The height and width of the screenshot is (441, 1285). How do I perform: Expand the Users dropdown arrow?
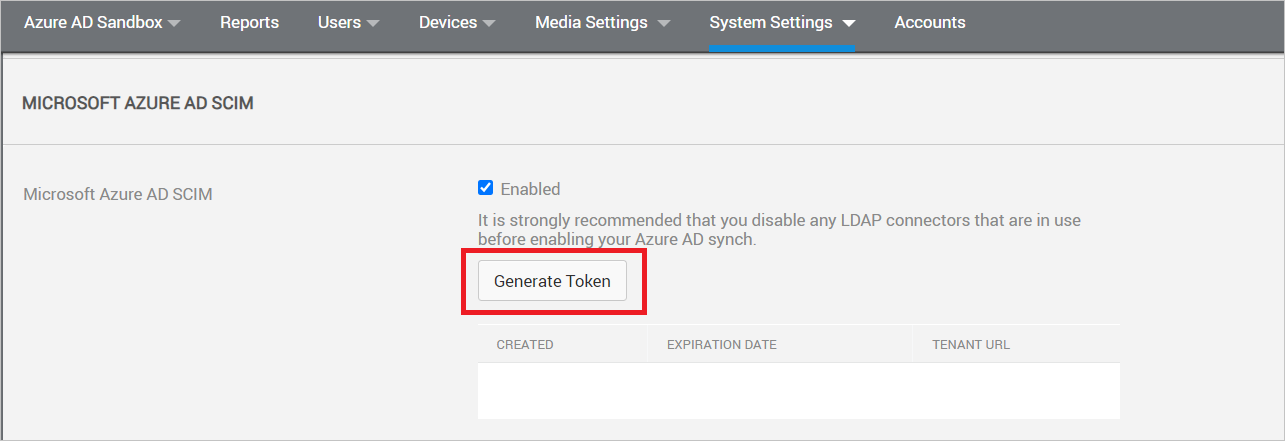(x=373, y=23)
